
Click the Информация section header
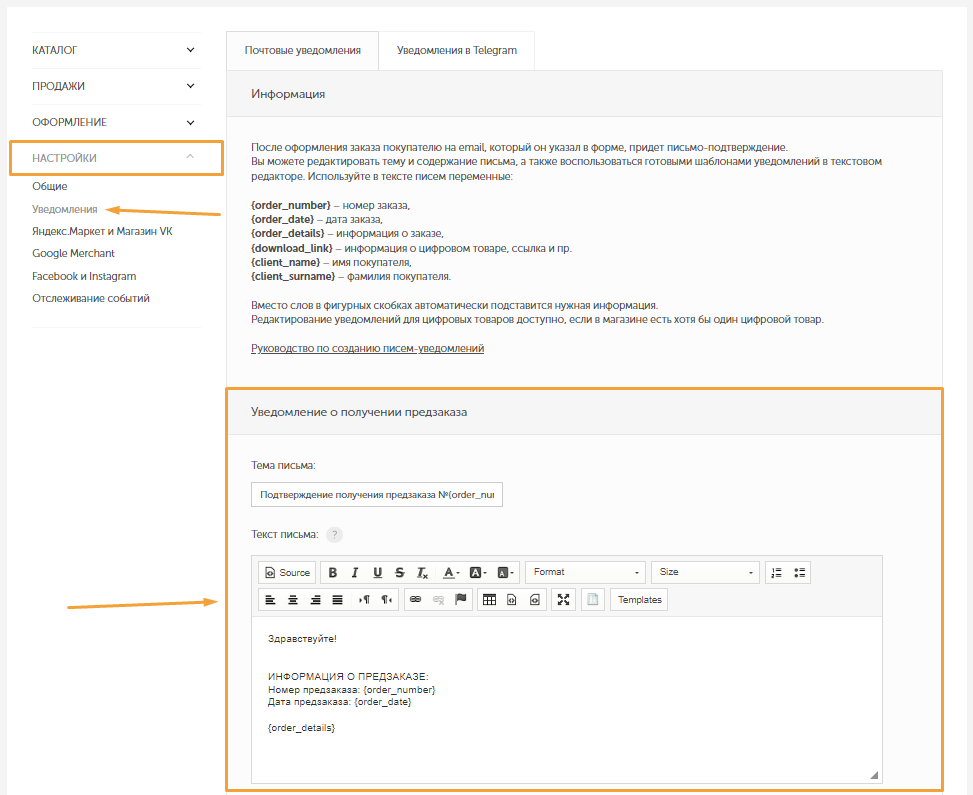pos(584,94)
